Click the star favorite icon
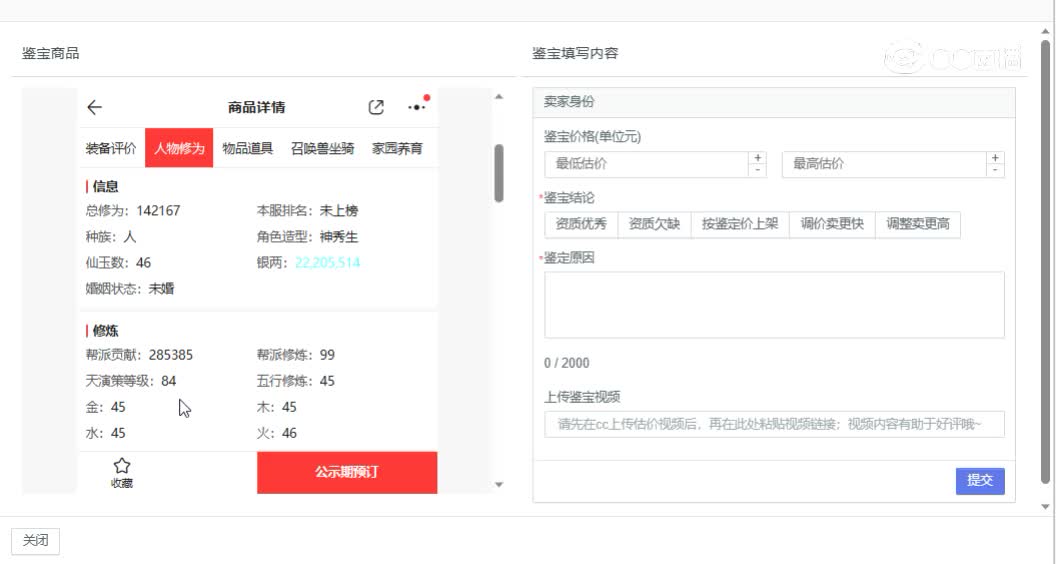This screenshot has width=1056, height=564. click(122, 466)
